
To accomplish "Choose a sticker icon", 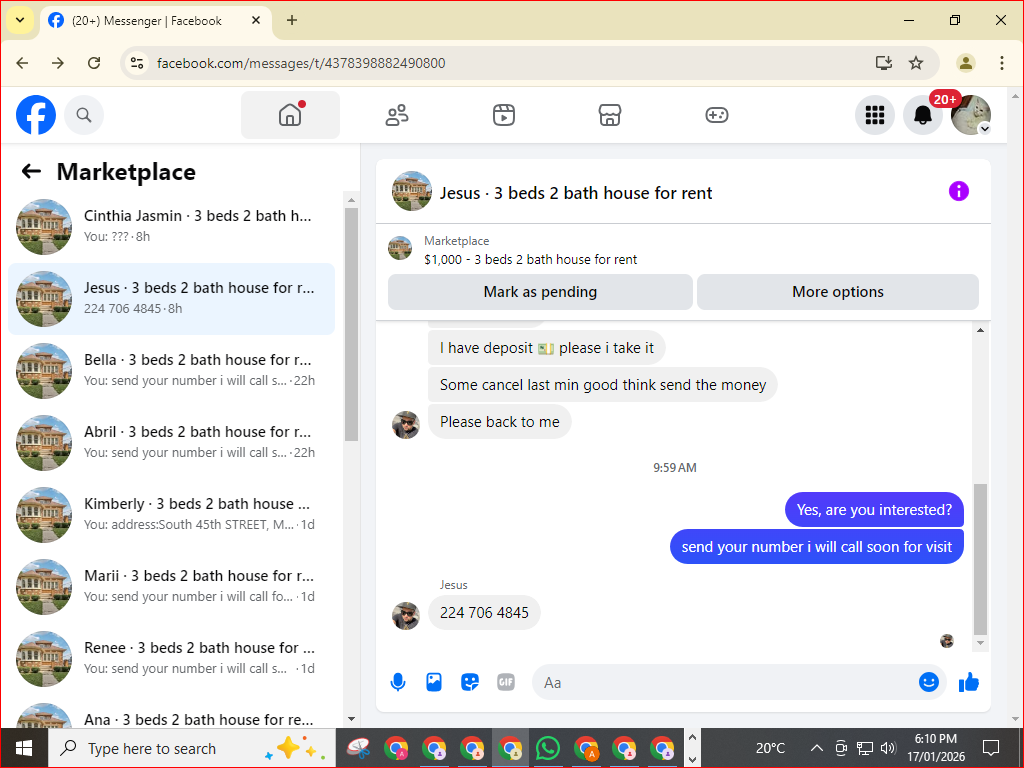I will [x=470, y=682].
